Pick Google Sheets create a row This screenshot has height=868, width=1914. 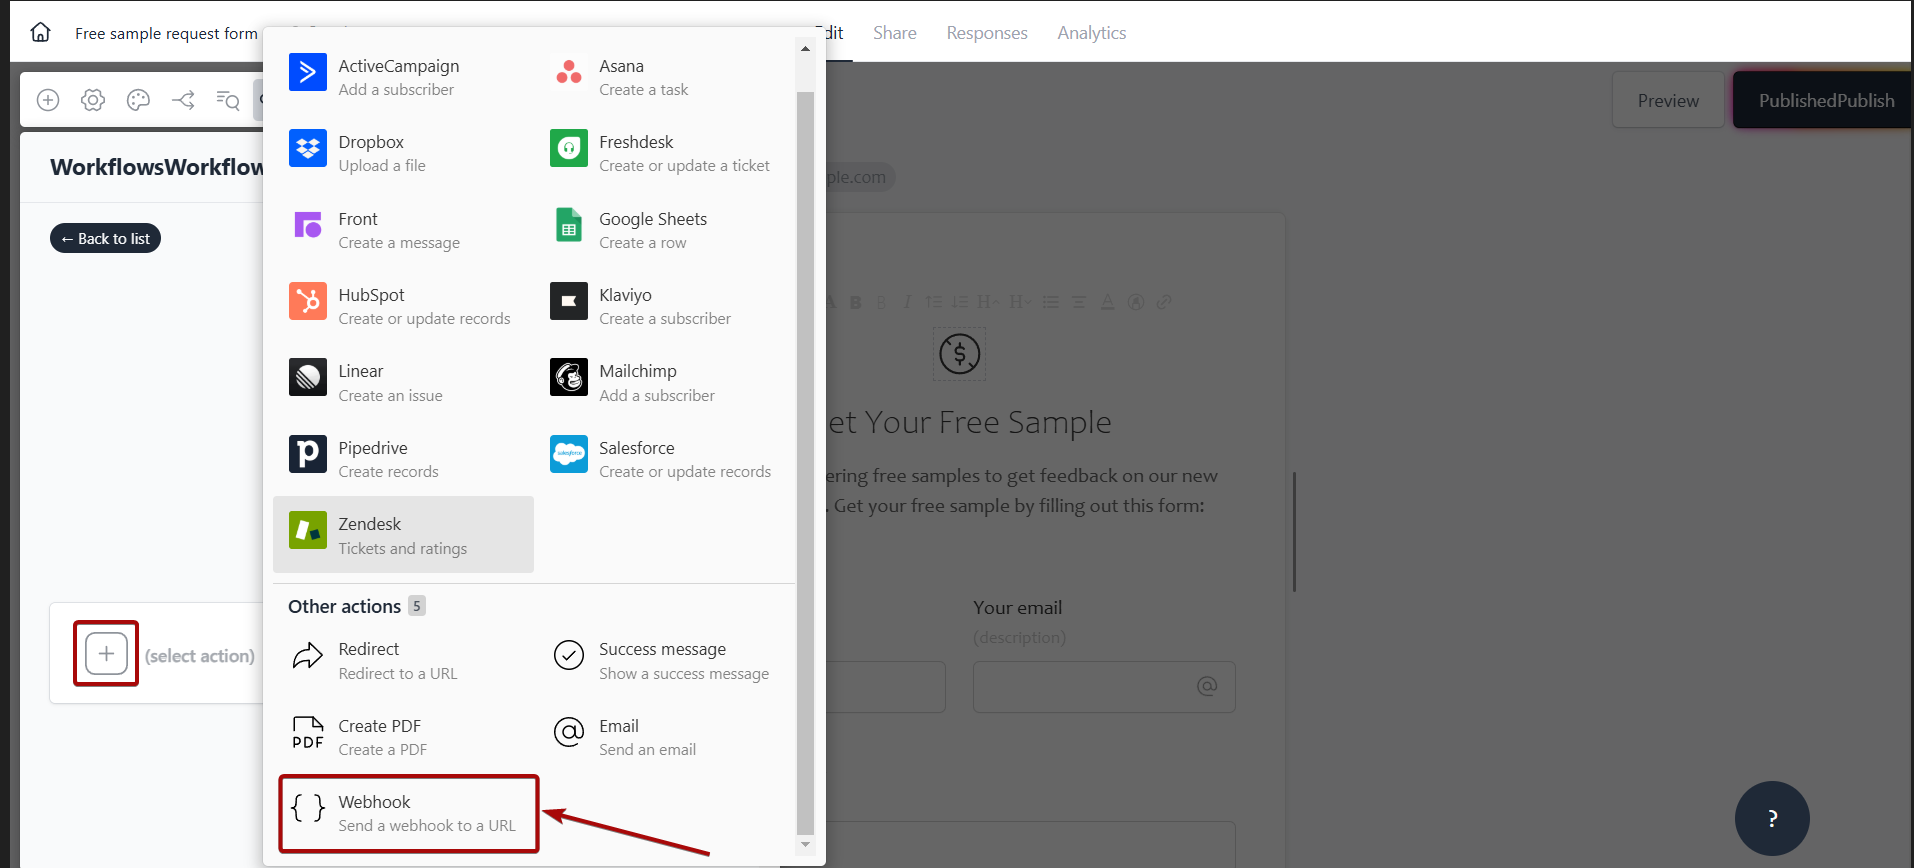tap(664, 230)
